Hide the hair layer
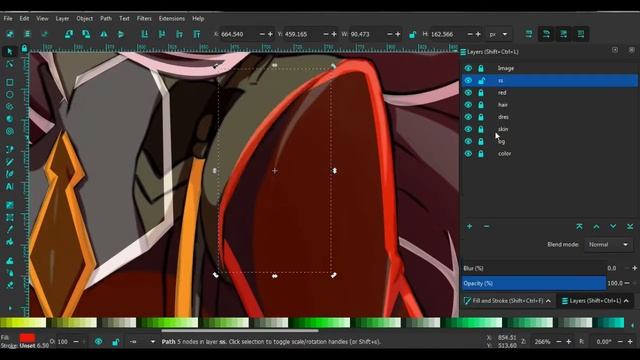 pos(468,105)
